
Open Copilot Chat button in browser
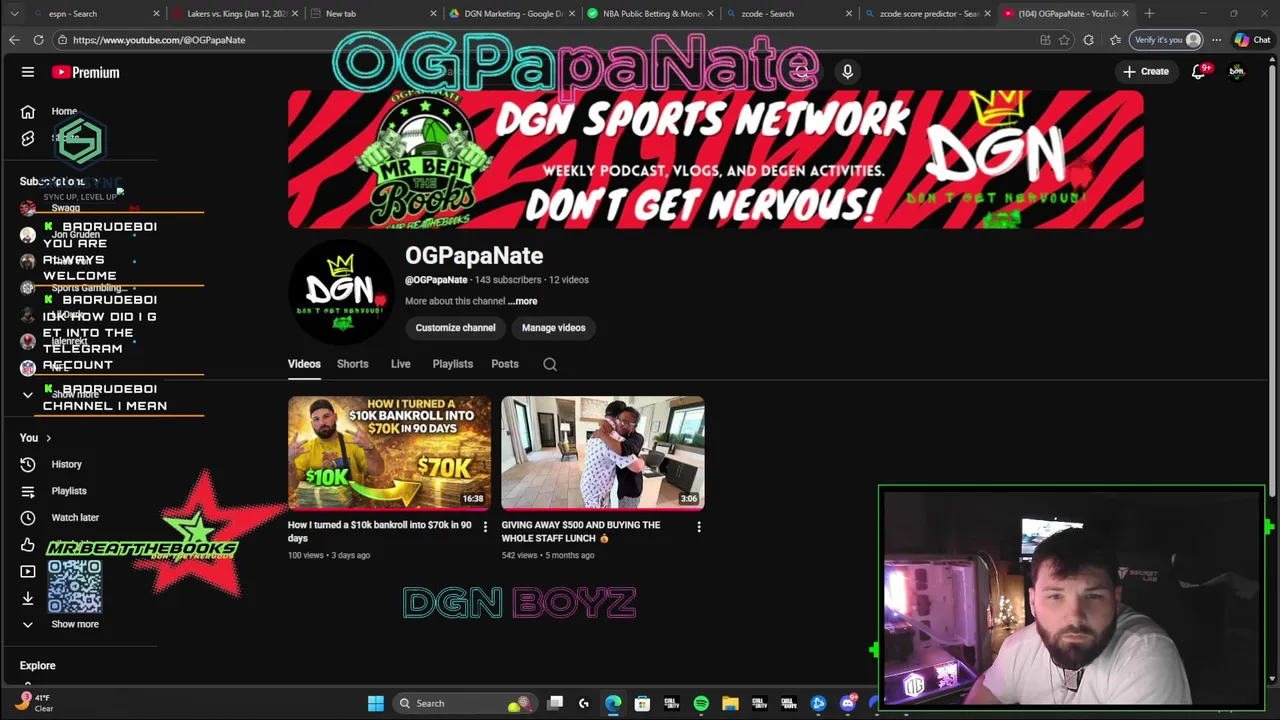(1252, 40)
